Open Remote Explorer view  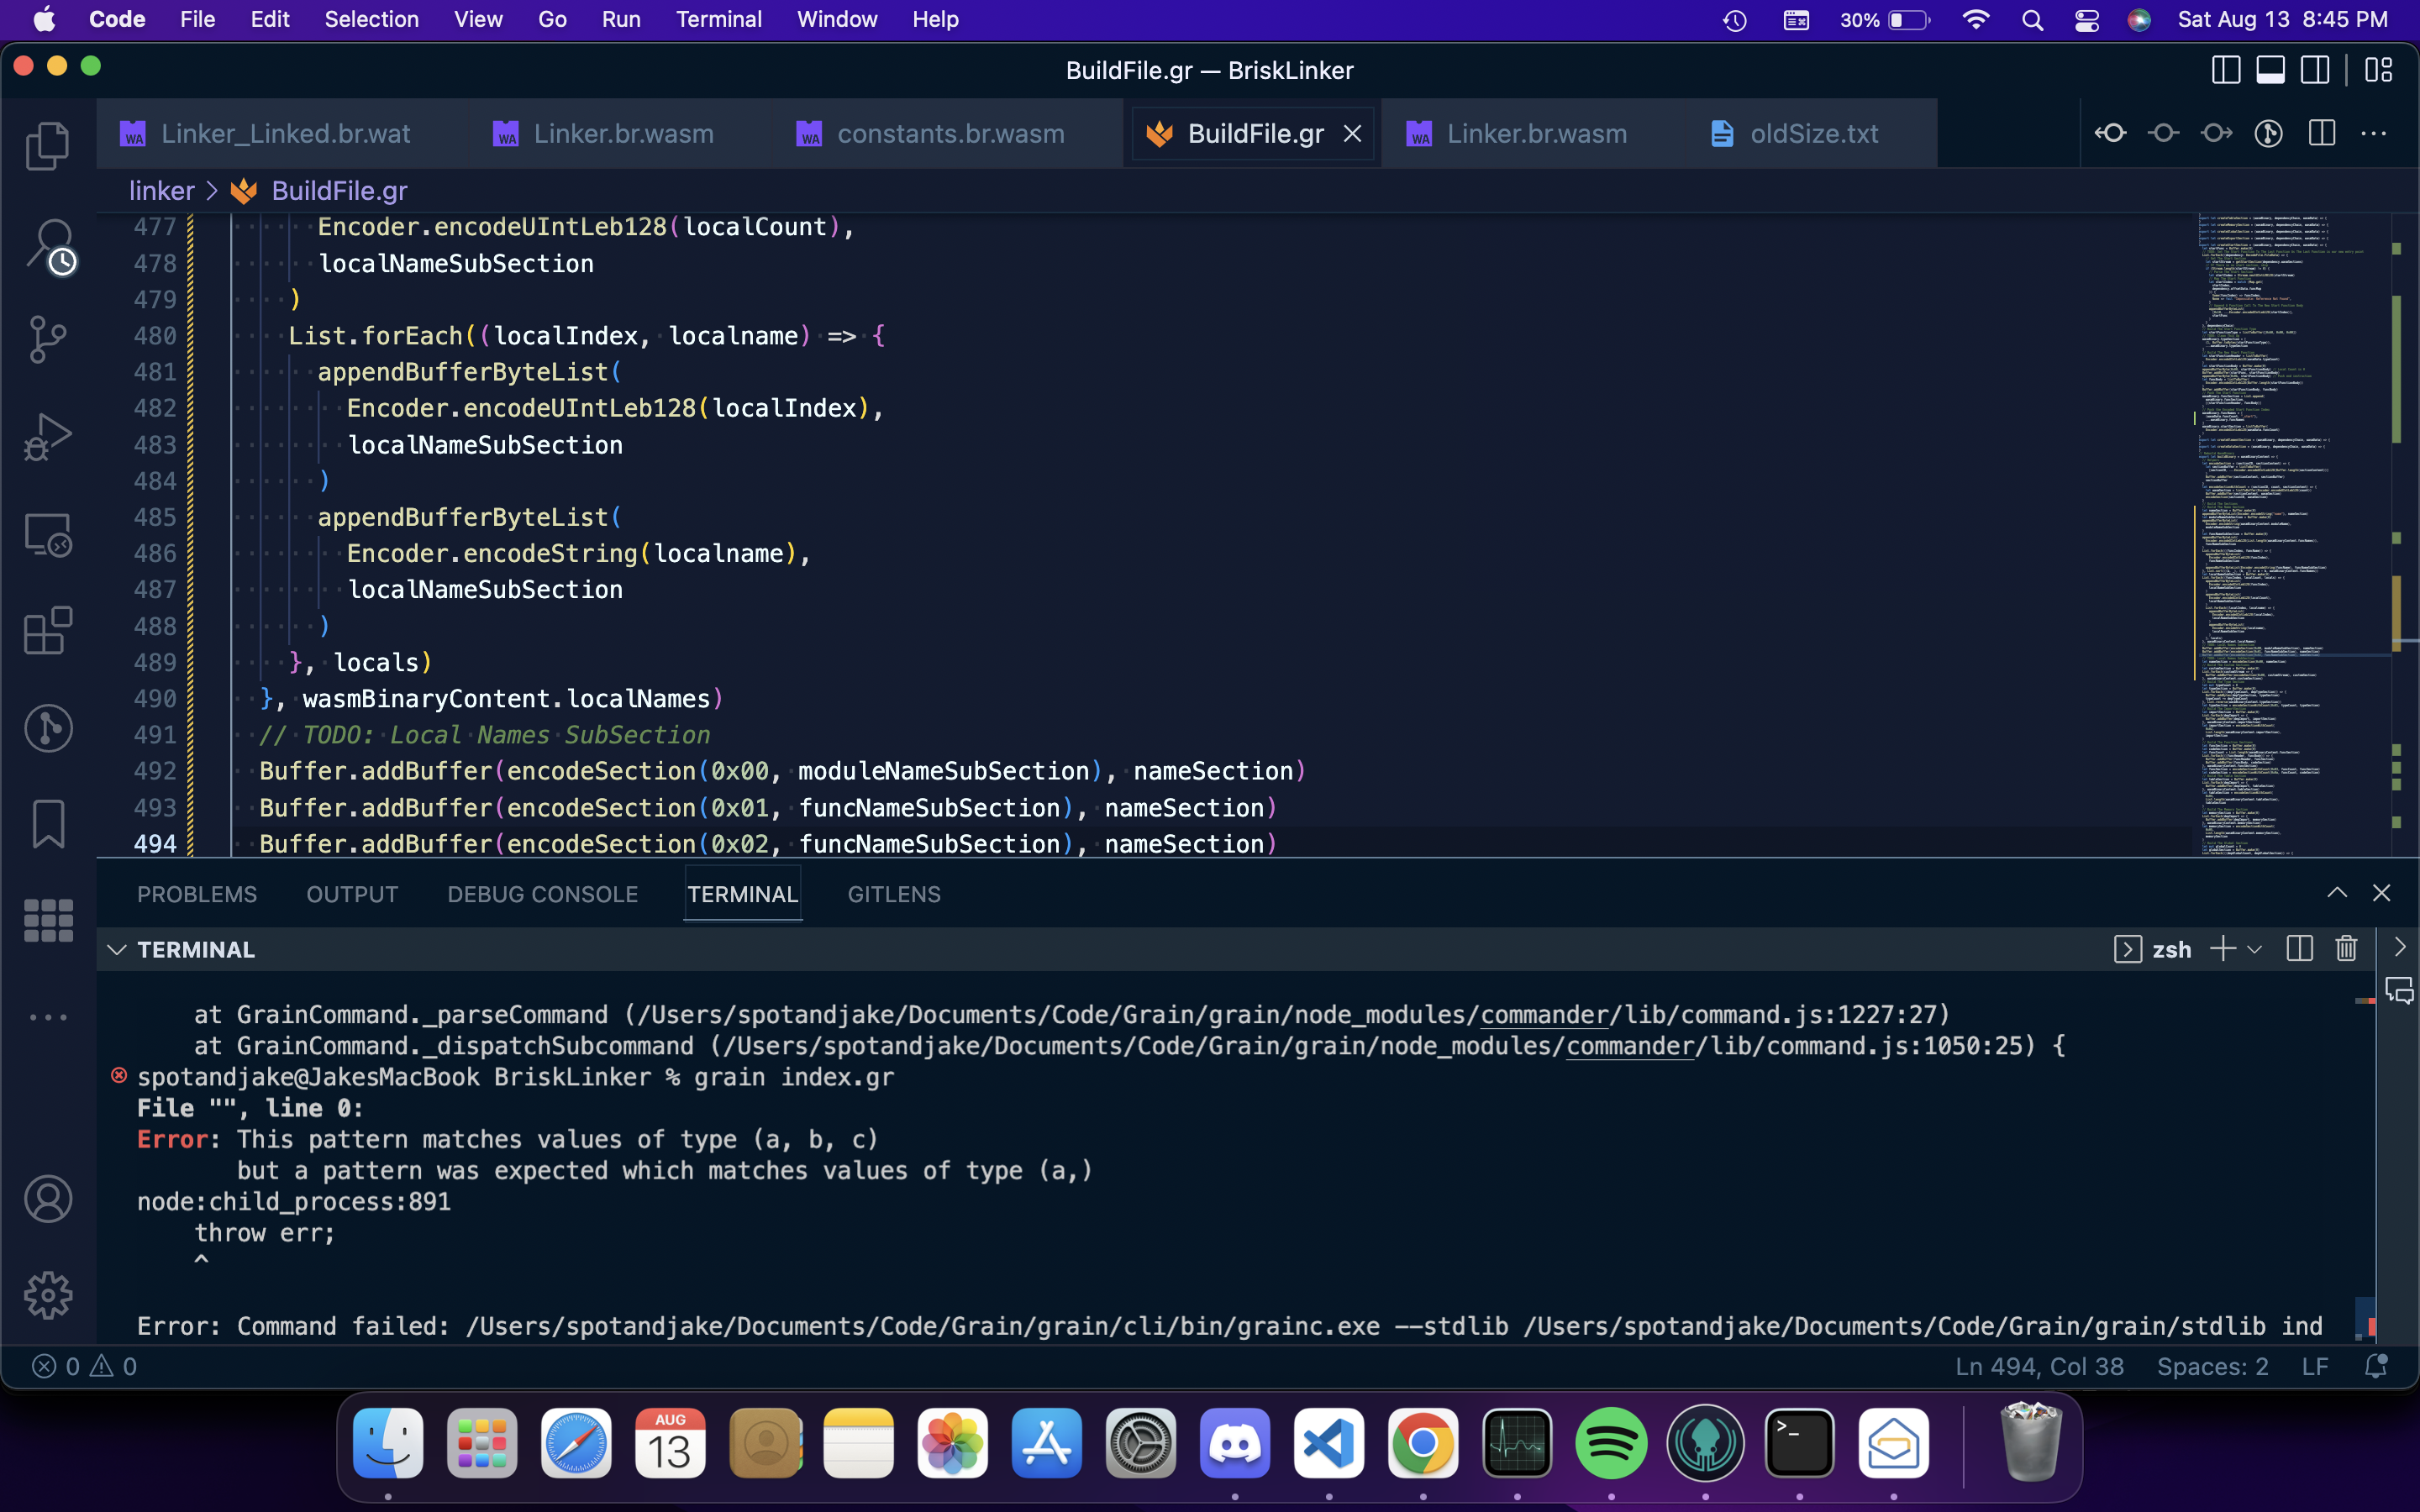[48, 534]
